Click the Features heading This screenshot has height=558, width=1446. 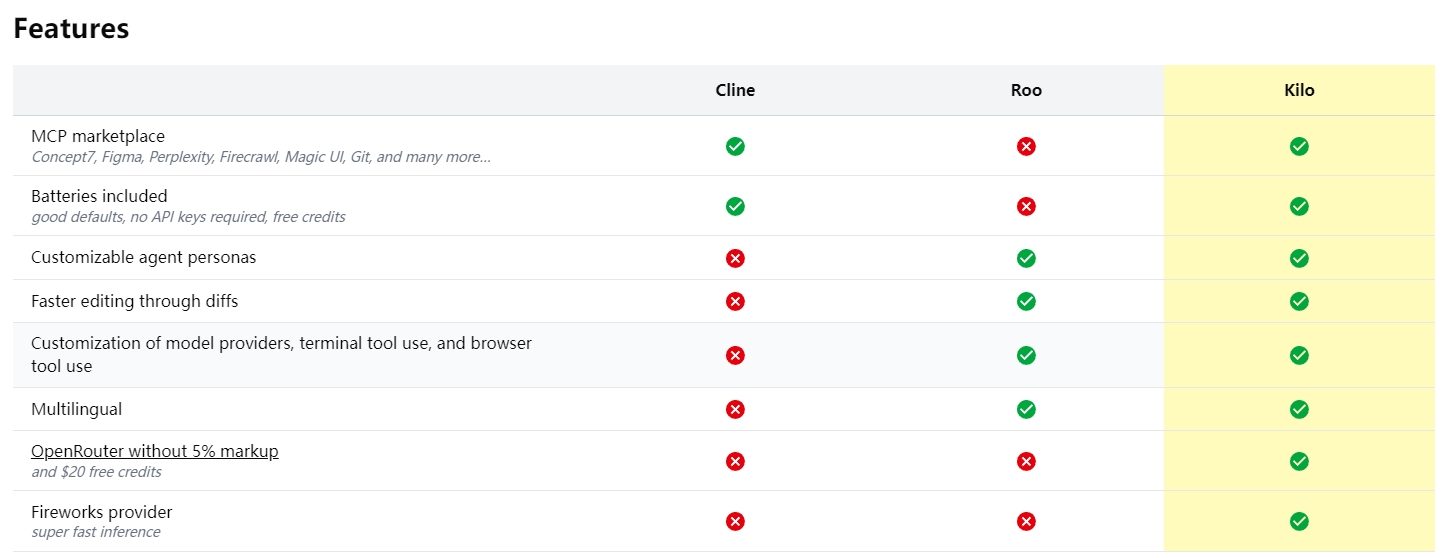(x=71, y=29)
